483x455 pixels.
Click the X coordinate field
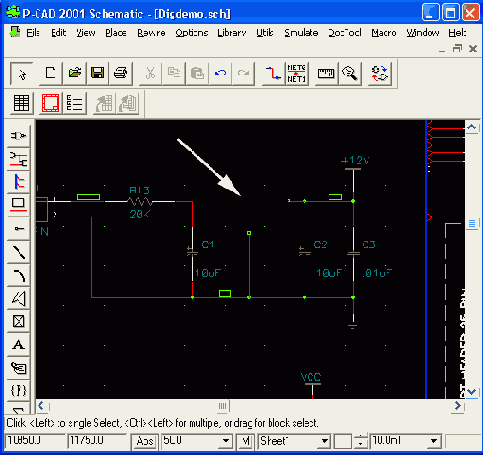coord(35,441)
